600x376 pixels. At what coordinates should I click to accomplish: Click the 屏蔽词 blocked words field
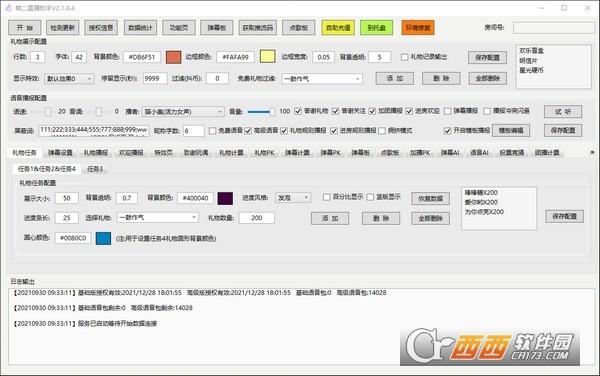pos(94,131)
